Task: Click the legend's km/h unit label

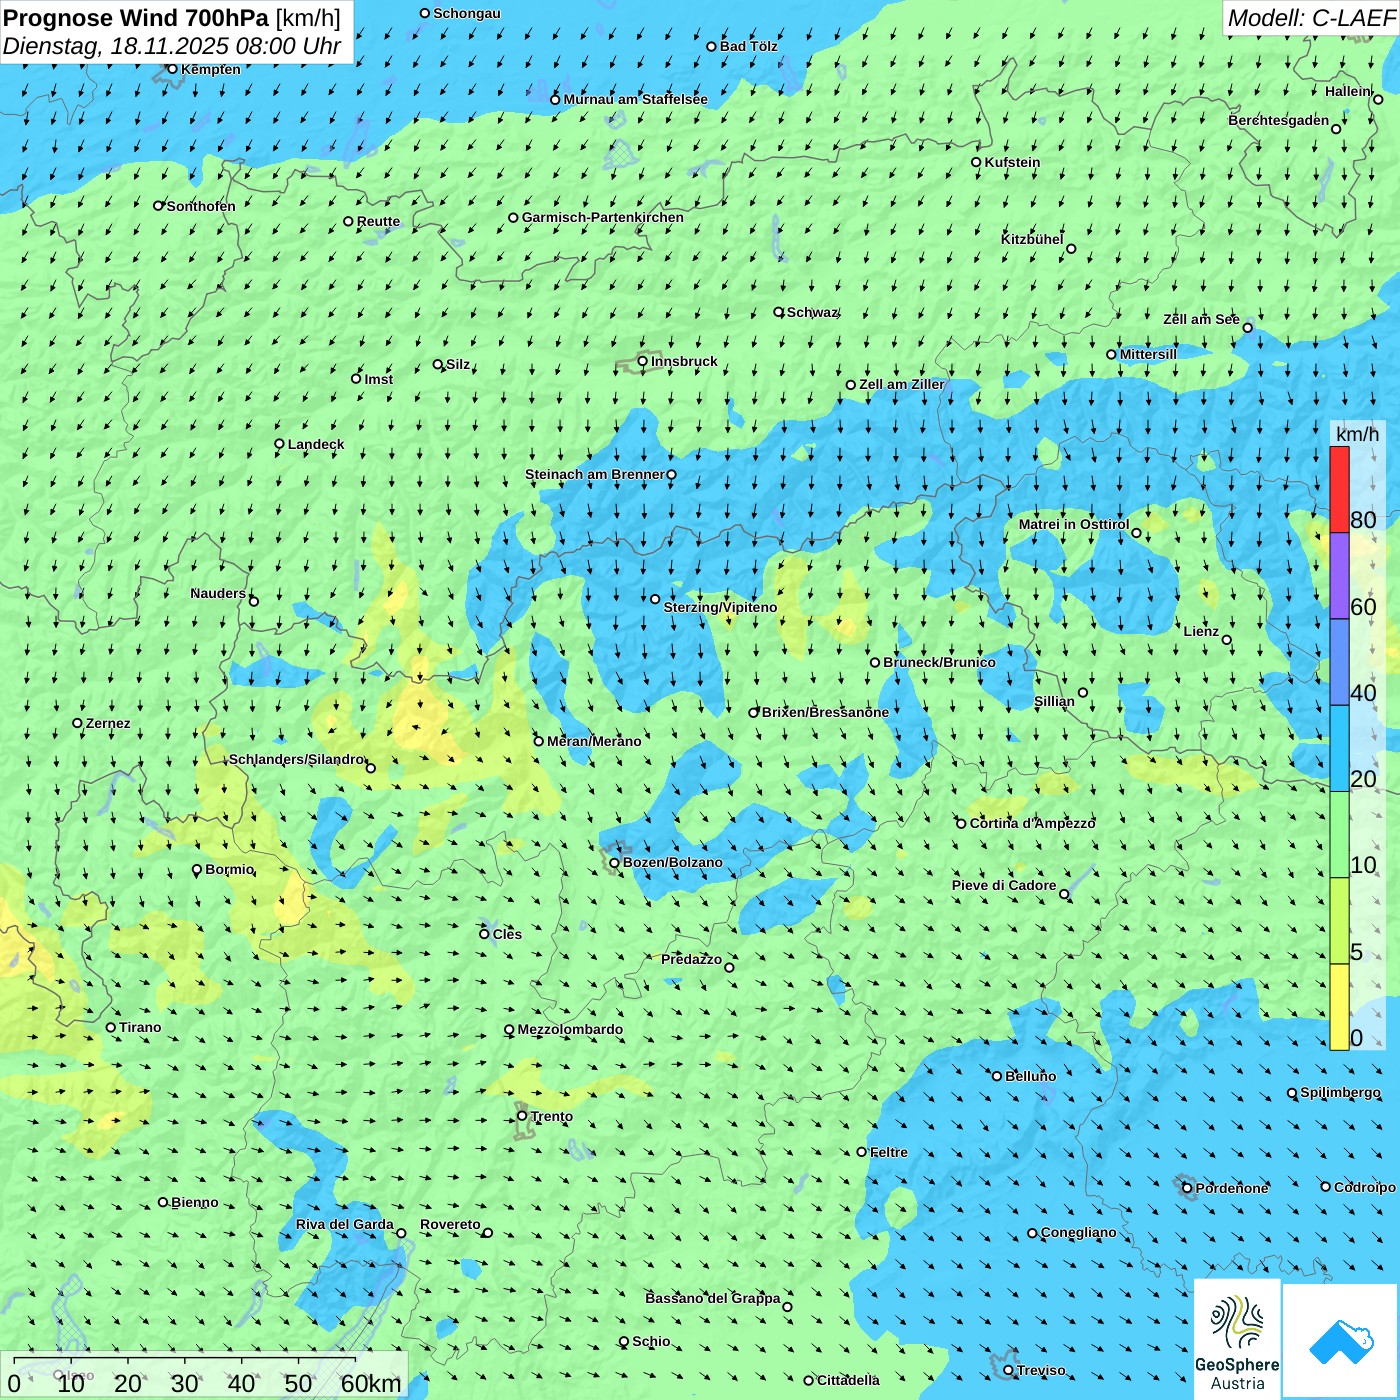Action: [x=1357, y=434]
